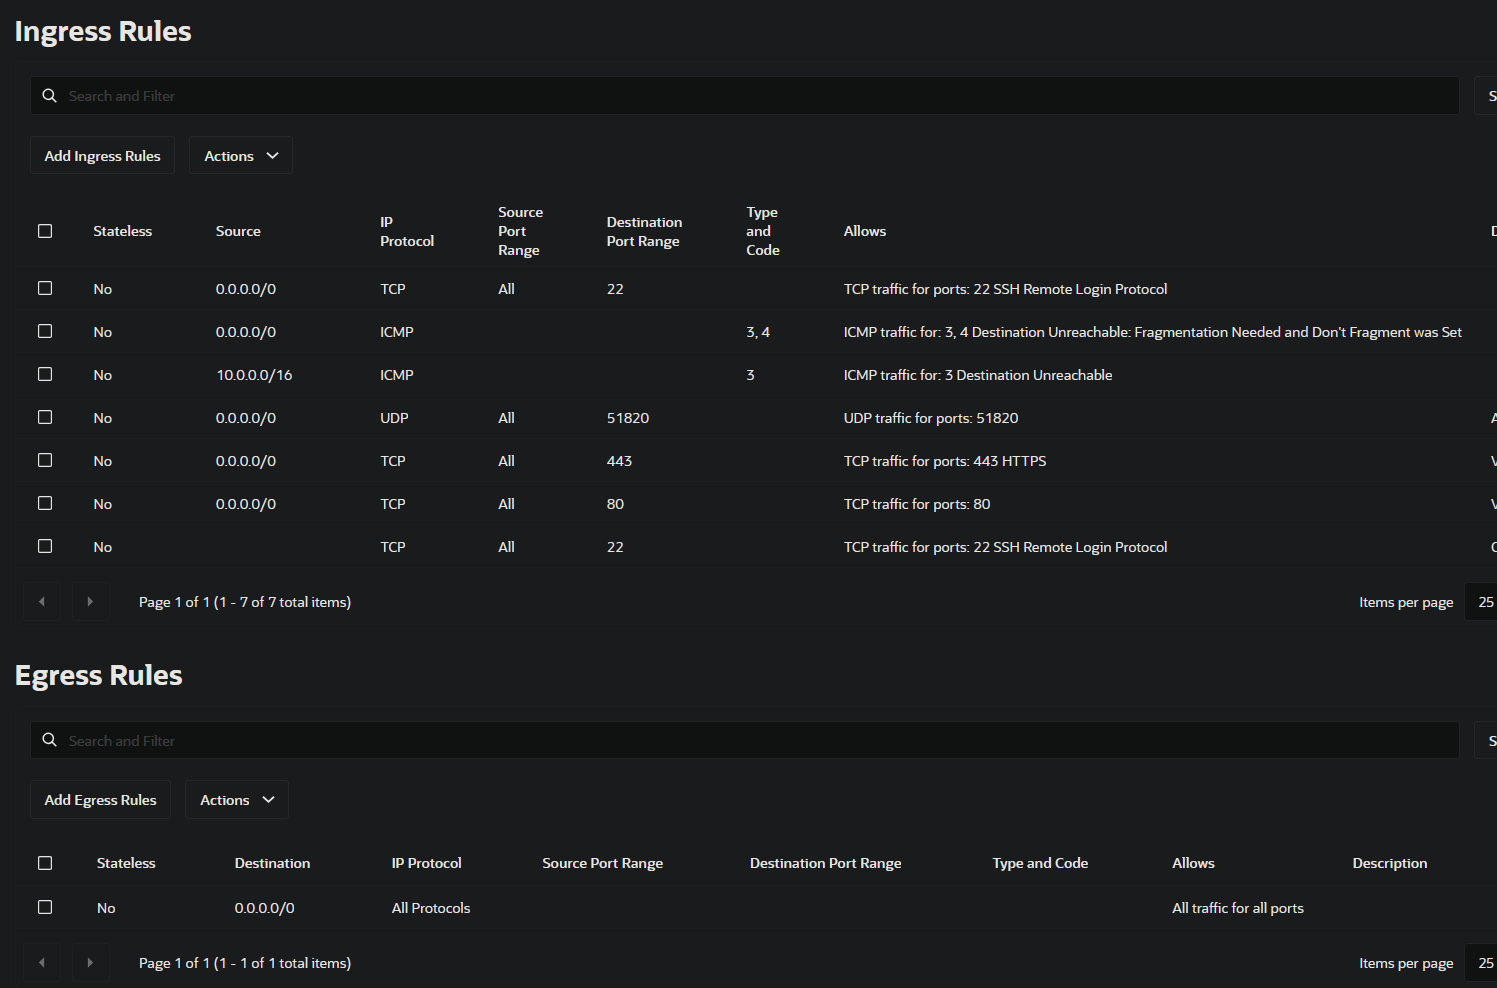This screenshot has width=1497, height=988.
Task: Check the last TCP 22 rule with no source
Action: (x=45, y=546)
